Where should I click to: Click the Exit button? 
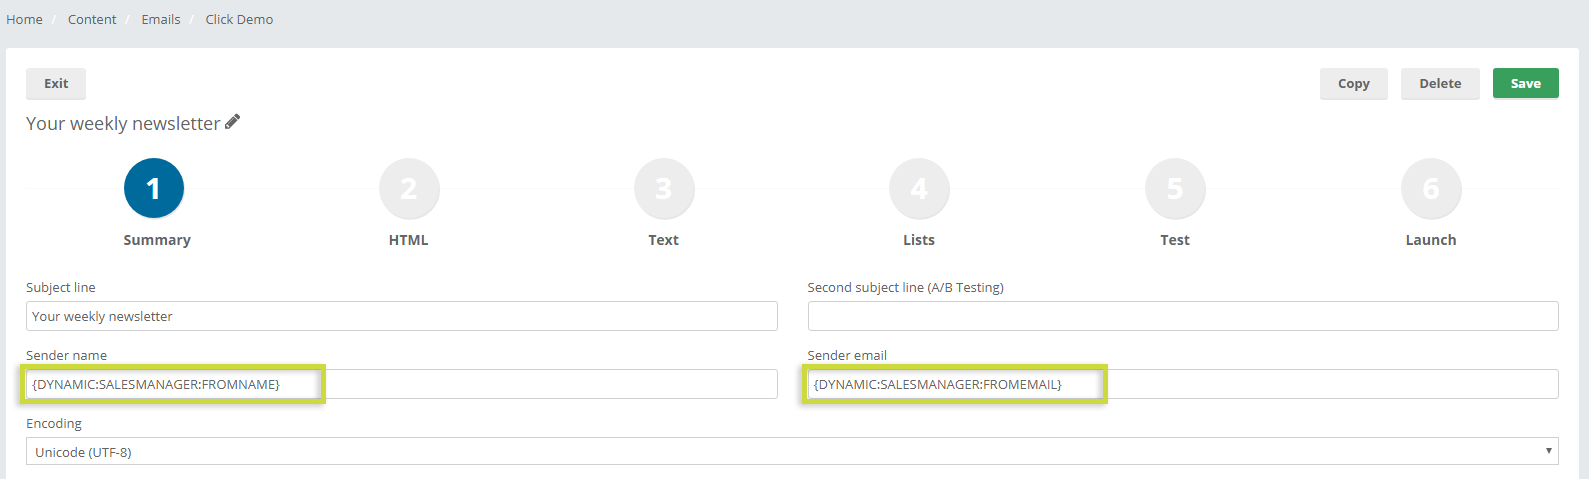pyautogui.click(x=56, y=83)
